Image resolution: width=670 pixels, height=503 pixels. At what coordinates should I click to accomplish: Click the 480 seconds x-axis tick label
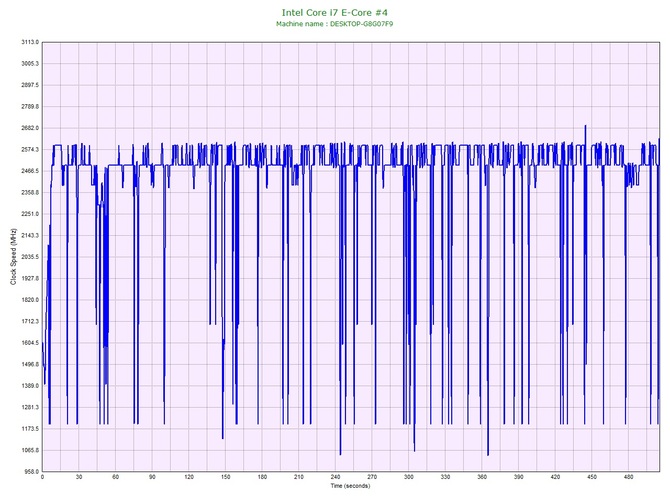(629, 477)
